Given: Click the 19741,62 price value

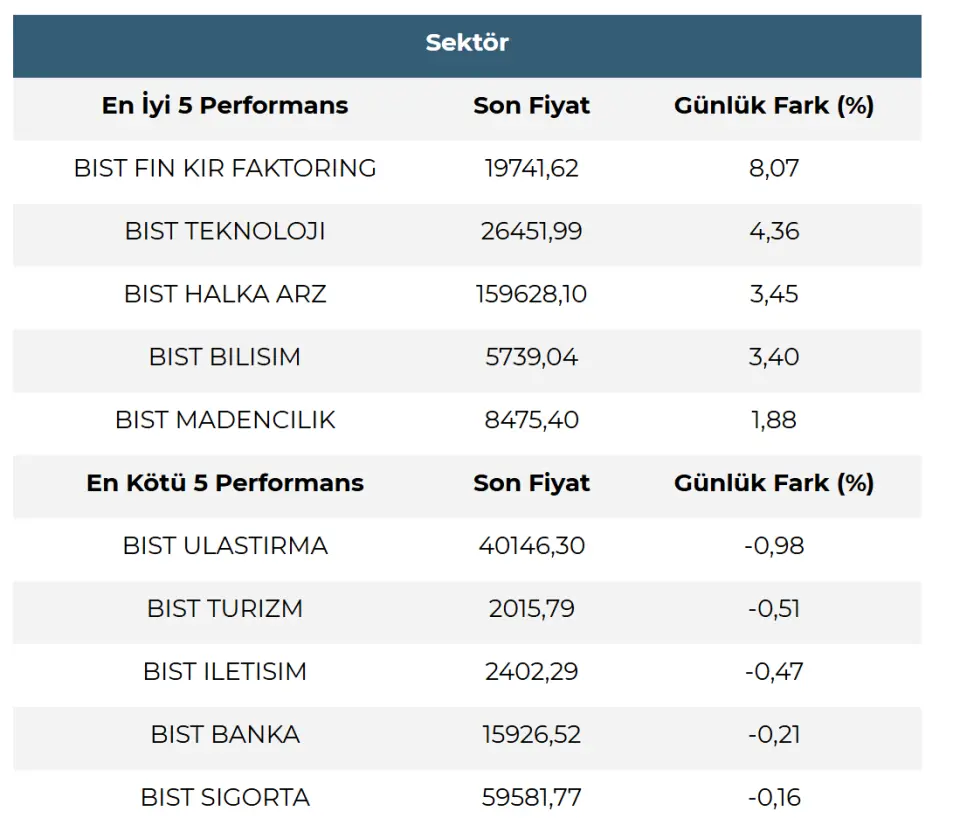Looking at the screenshot, I should (531, 168).
